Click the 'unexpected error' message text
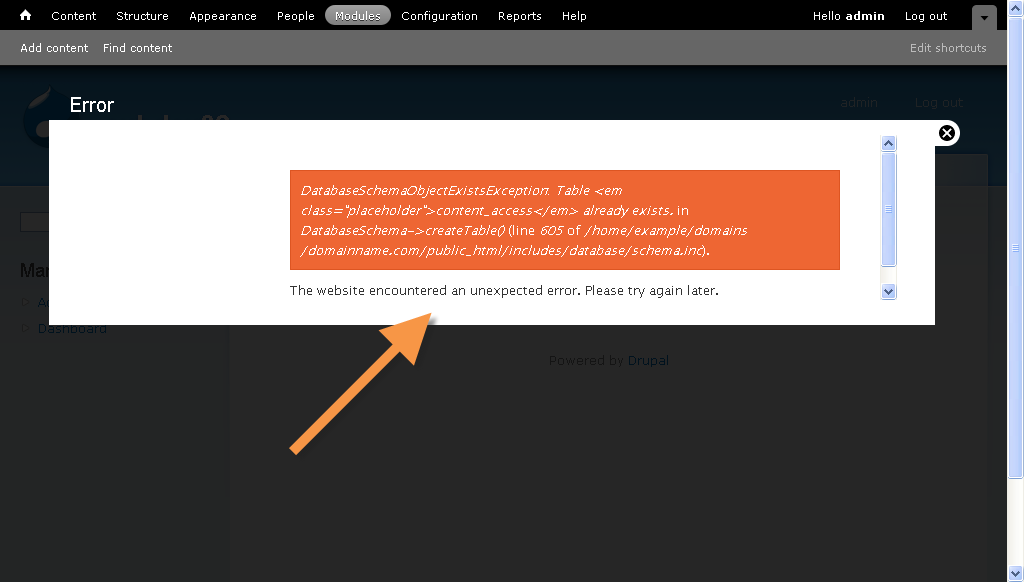This screenshot has width=1024, height=582. click(504, 291)
